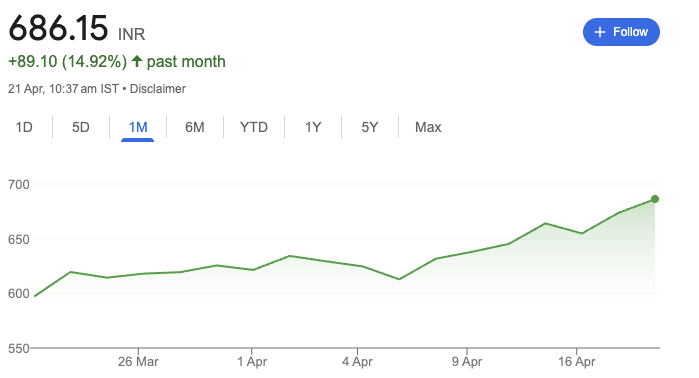Select the 16 Apr date tick

pos(576,362)
